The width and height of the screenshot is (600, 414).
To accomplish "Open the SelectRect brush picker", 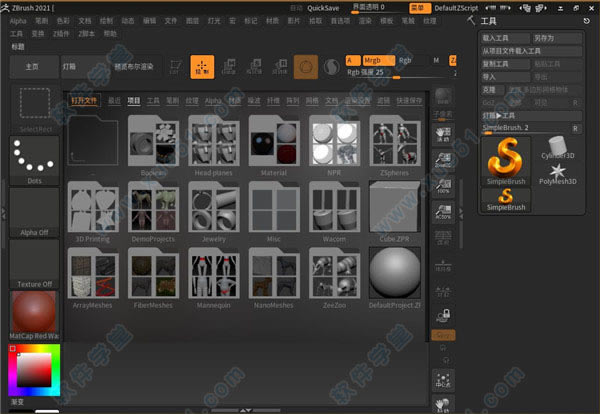I will (x=35, y=109).
